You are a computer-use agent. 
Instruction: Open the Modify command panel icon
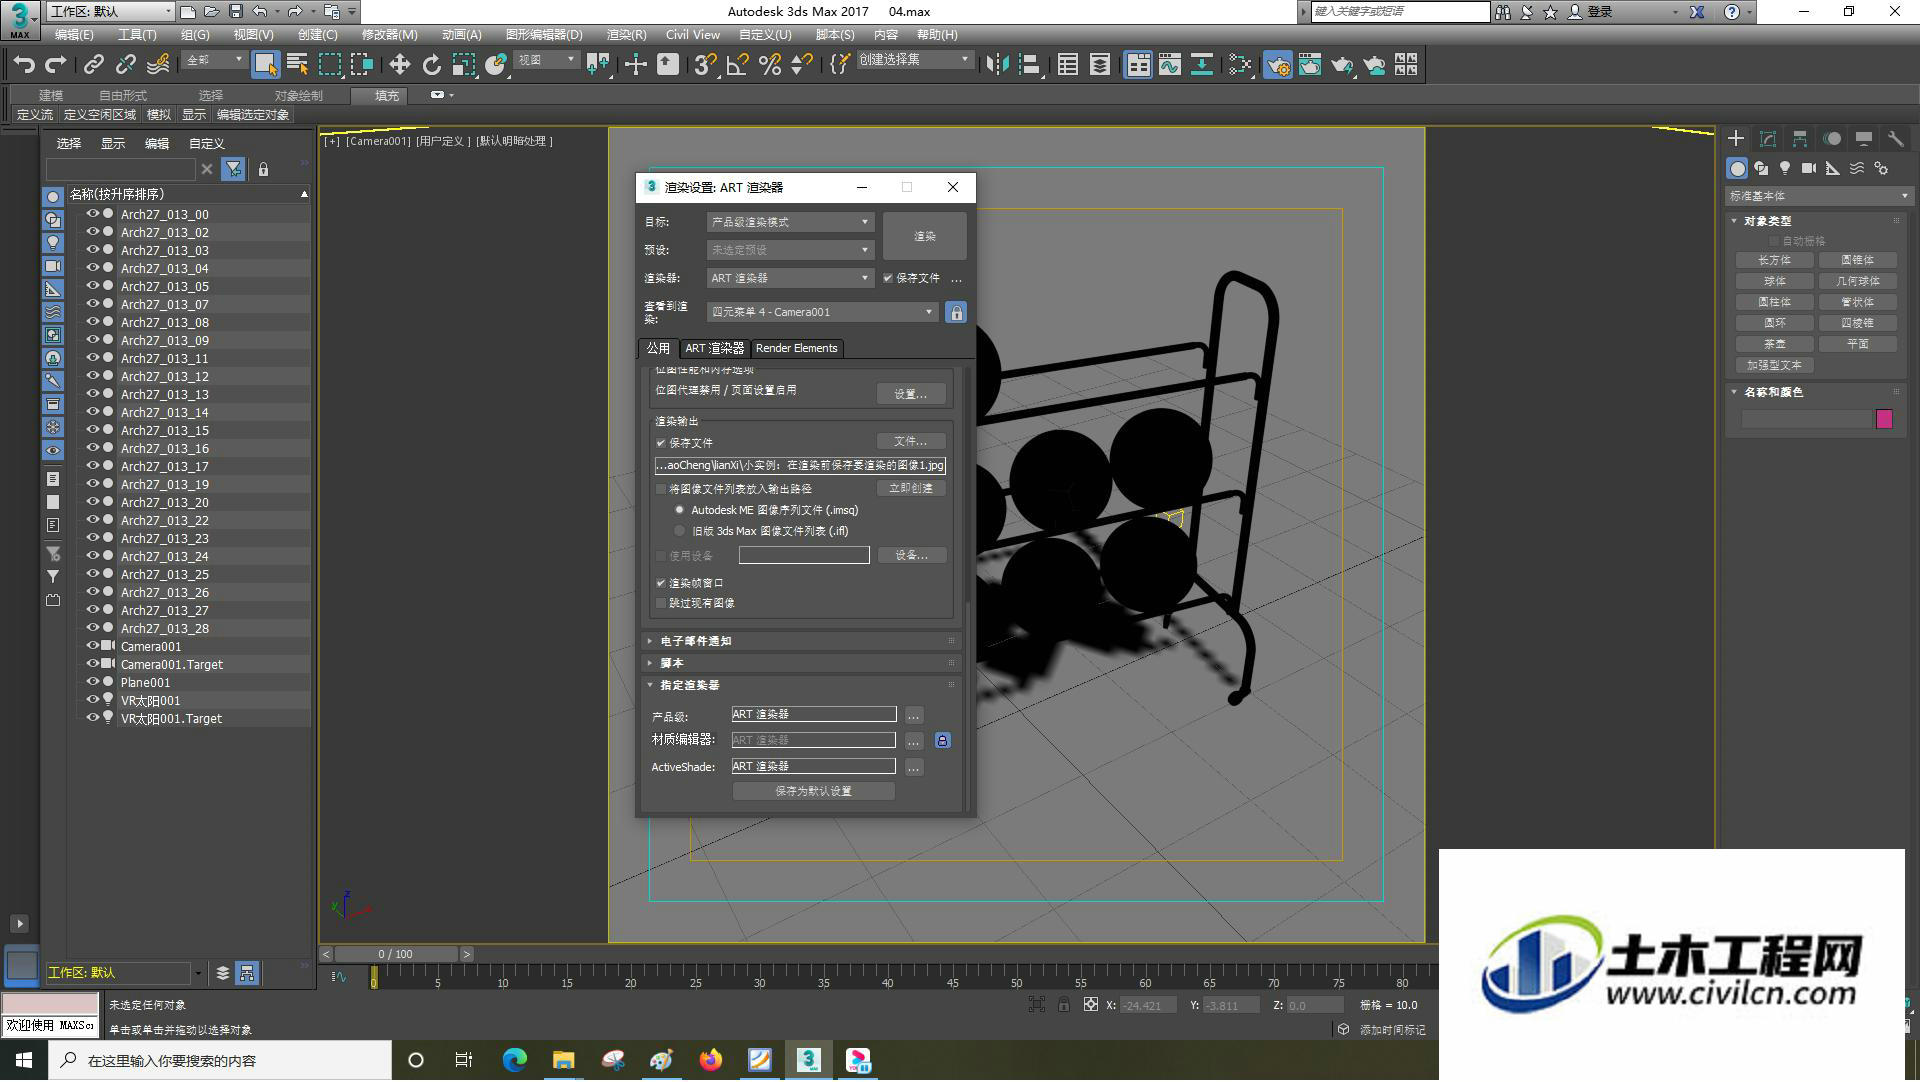click(x=1768, y=139)
